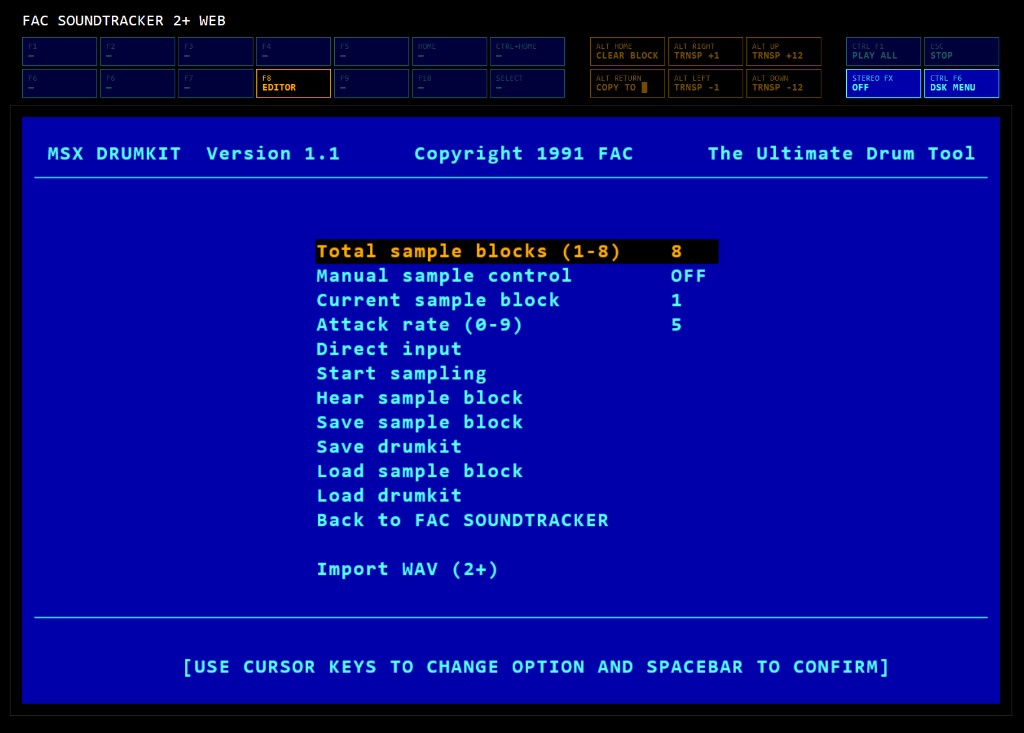Image resolution: width=1024 pixels, height=733 pixels.
Task: Choose Hear sample block menu entry
Action: [420, 398]
